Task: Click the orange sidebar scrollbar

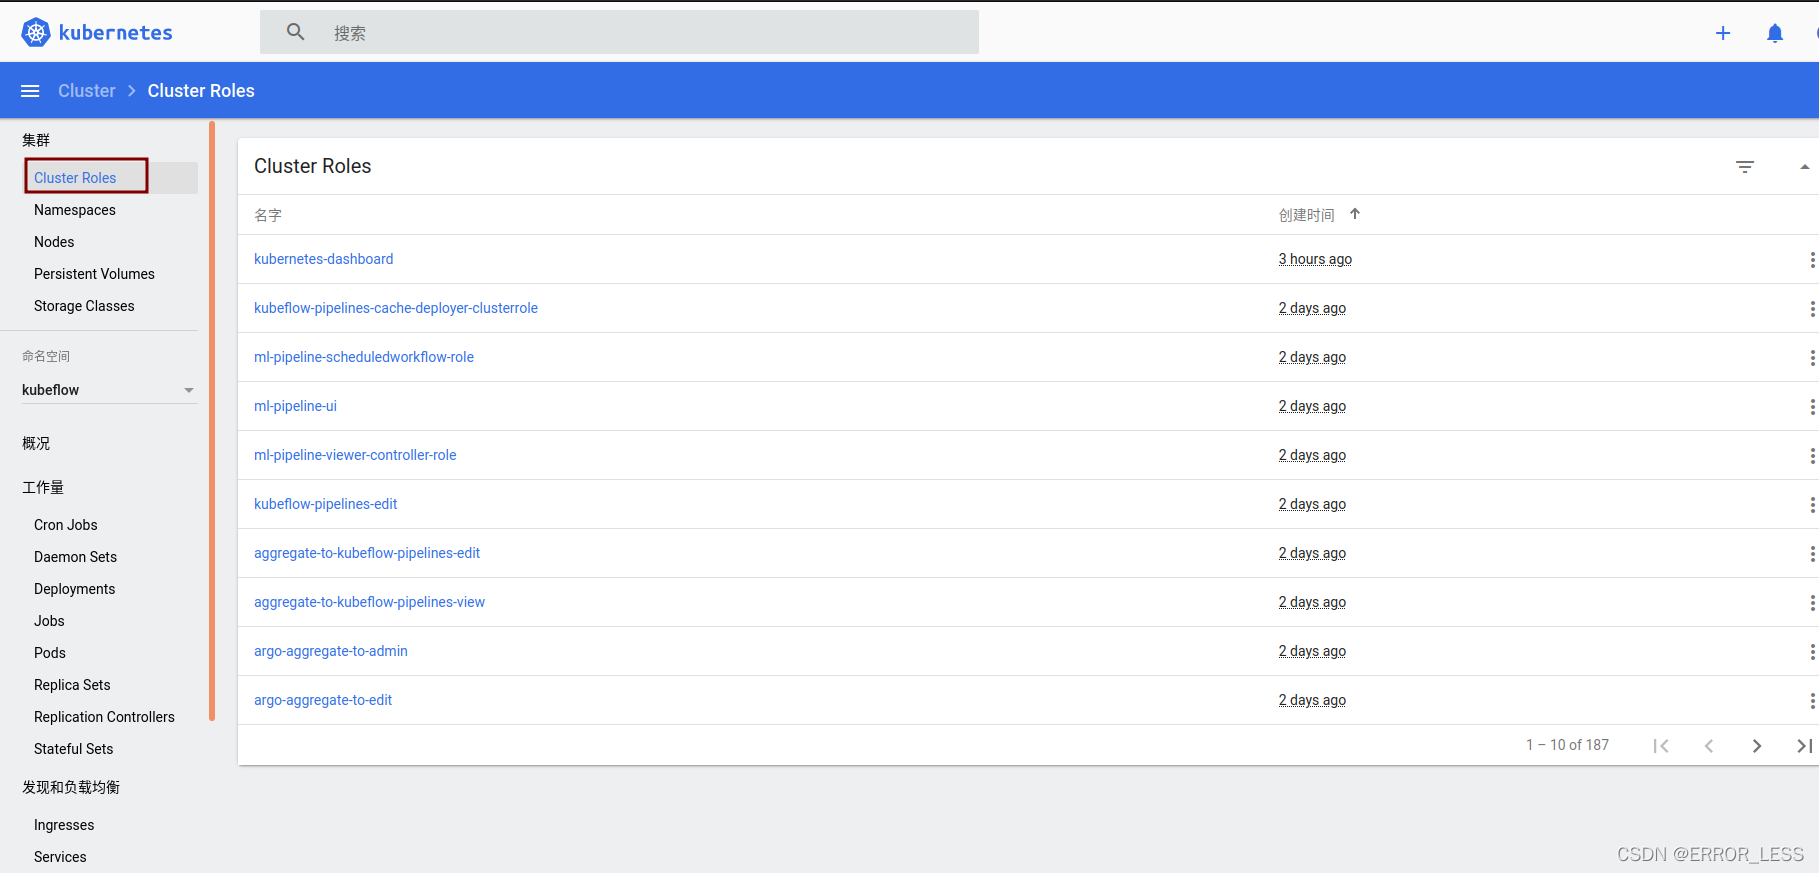Action: point(212,420)
